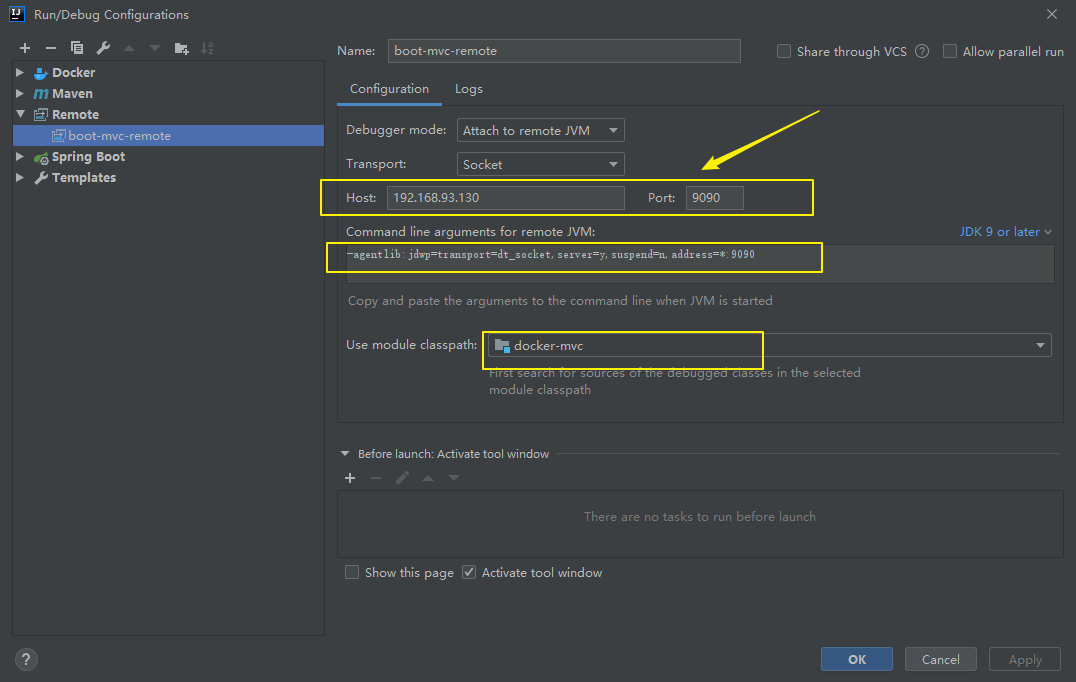The height and width of the screenshot is (682, 1076).
Task: Edit before launch task pencil icon
Action: tap(402, 478)
